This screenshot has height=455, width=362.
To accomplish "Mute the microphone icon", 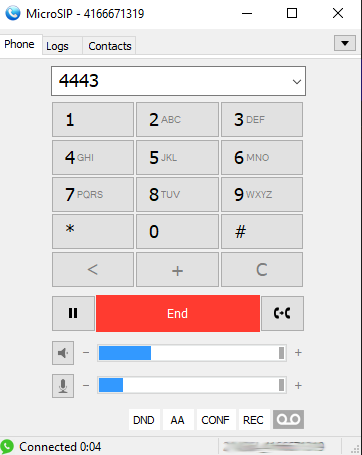I will pos(63,386).
